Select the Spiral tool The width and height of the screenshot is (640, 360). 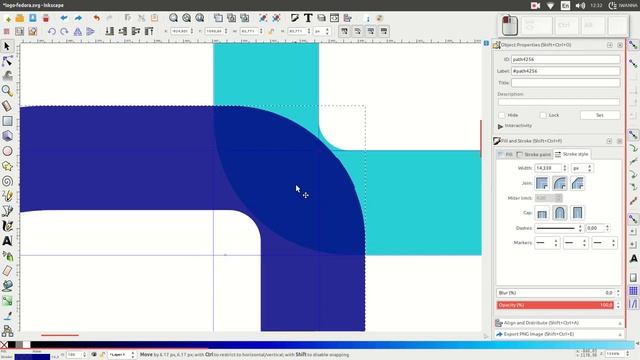click(7, 181)
